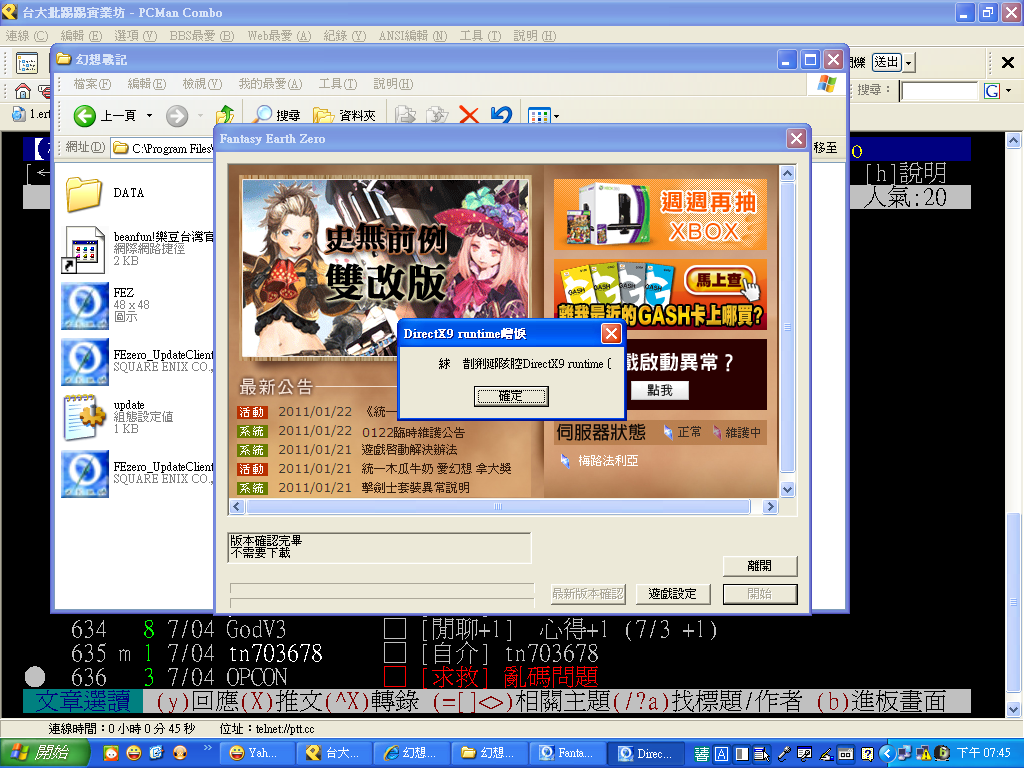This screenshot has height=768, width=1024.
Task: Select the FEZ icon file
Action: pyautogui.click(x=85, y=305)
